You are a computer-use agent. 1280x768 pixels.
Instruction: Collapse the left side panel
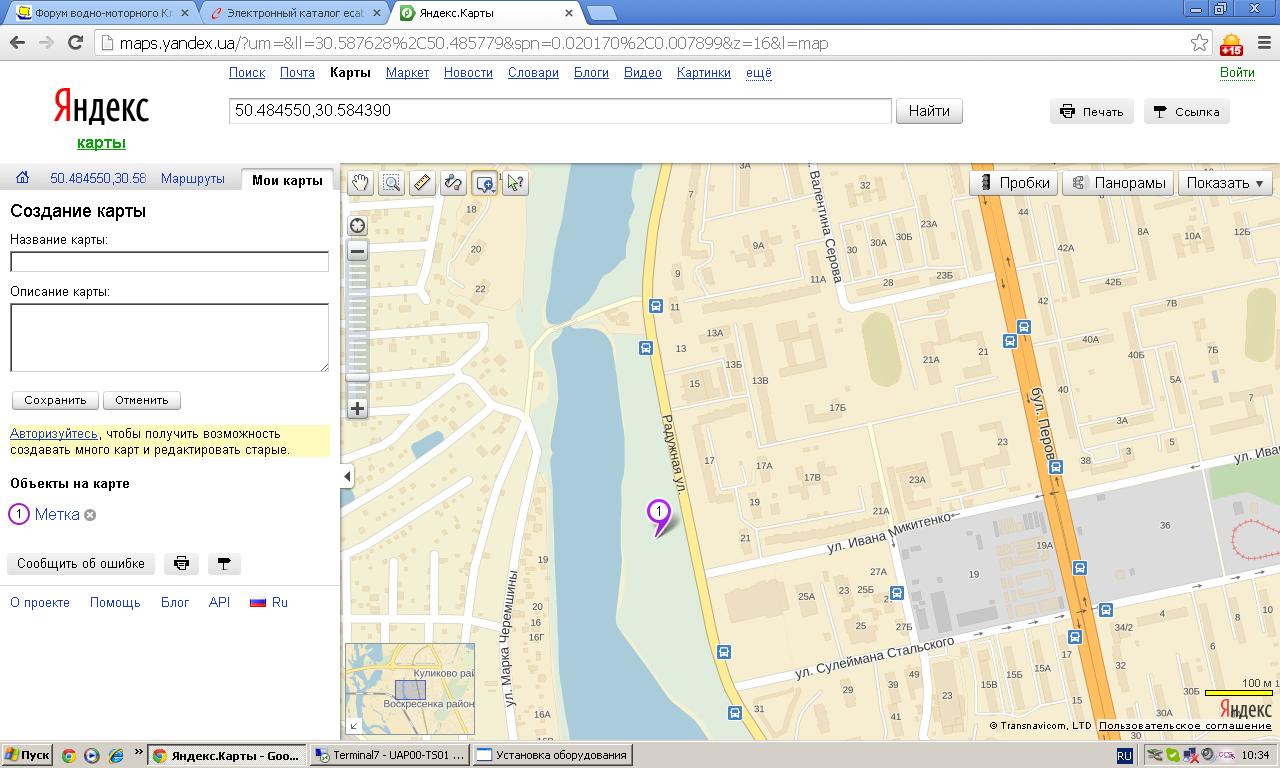347,476
